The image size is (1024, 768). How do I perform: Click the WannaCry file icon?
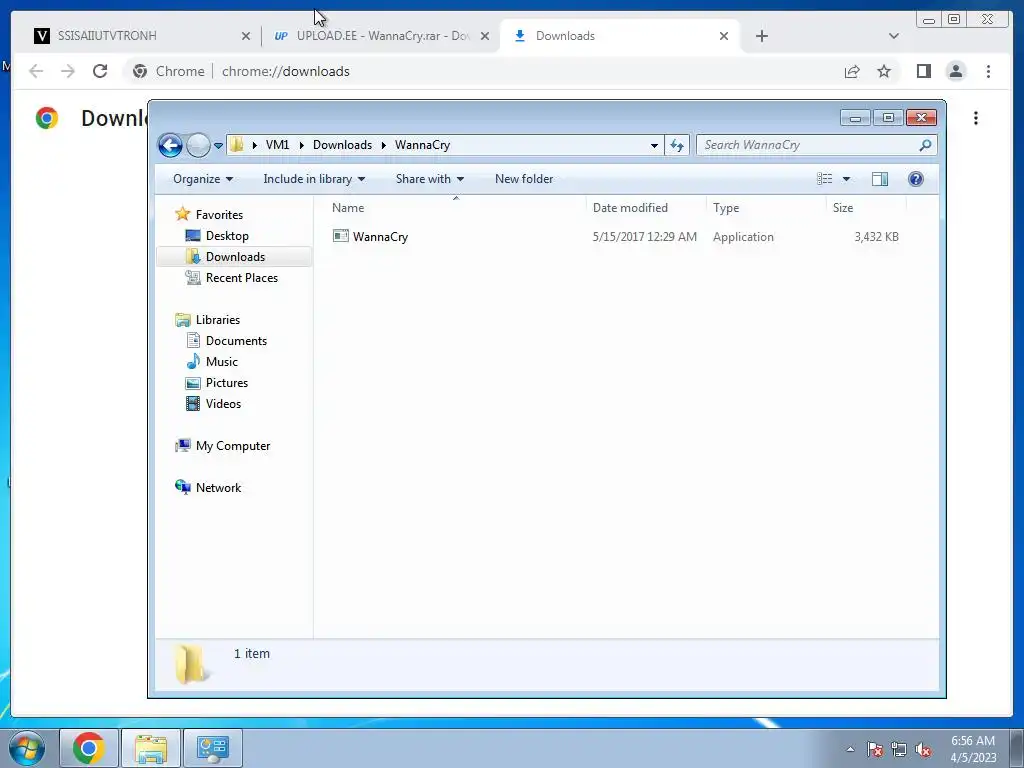pyautogui.click(x=340, y=236)
